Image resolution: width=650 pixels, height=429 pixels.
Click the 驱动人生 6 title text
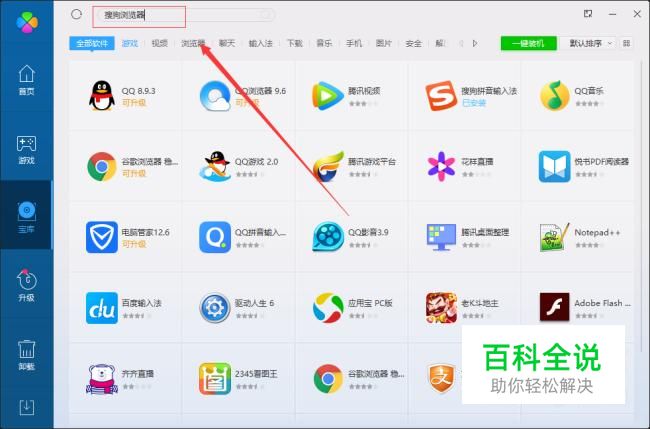point(254,303)
